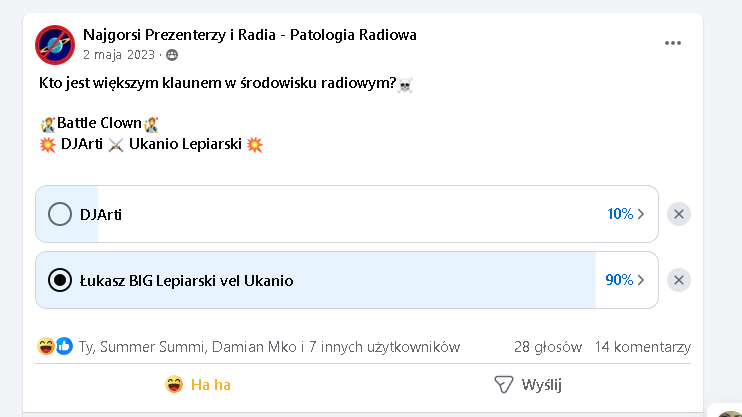This screenshot has width=742, height=417.
Task: Click the Patologia Radiowa page avatar
Action: pos(55,45)
